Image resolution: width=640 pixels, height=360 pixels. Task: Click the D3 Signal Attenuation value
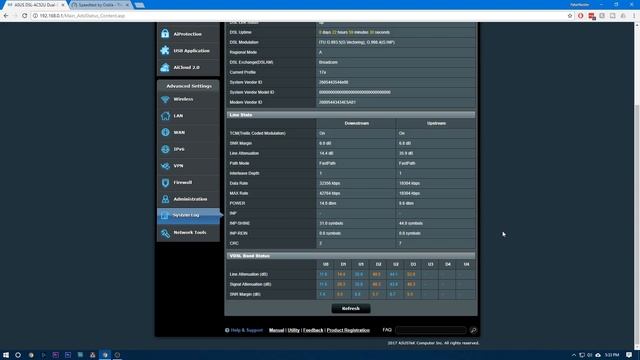pos(411,284)
